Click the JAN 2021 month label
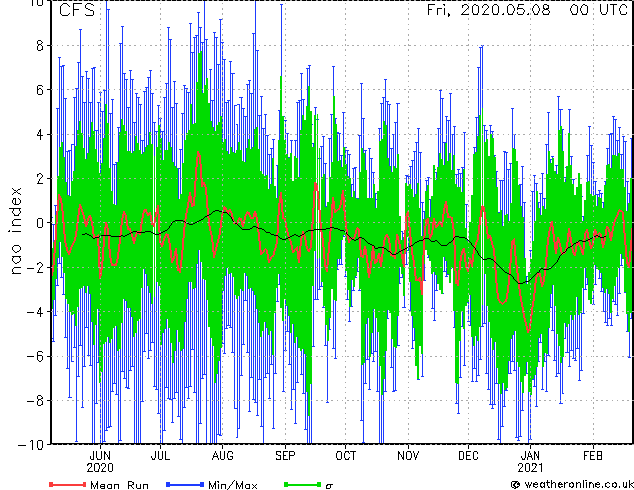This screenshot has width=634, height=490. [x=530, y=462]
